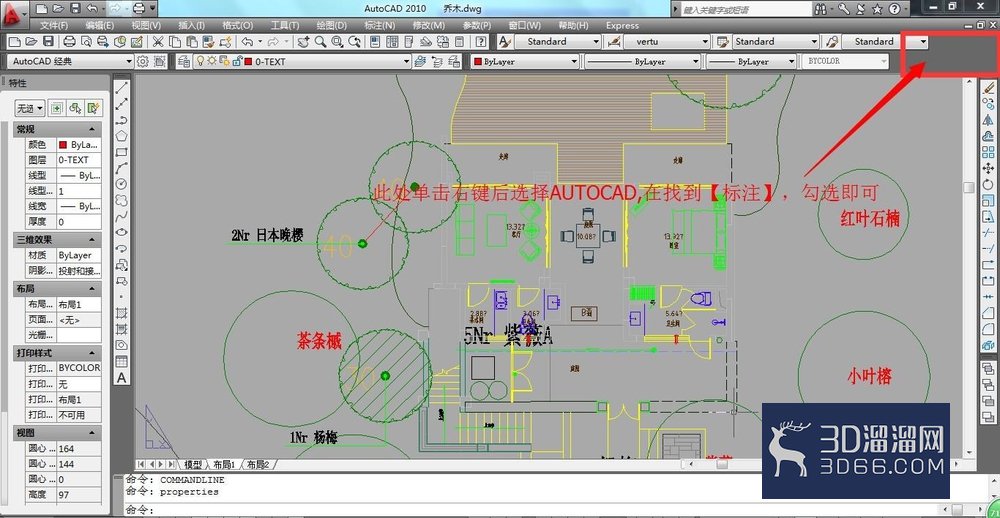1000x518 pixels.
Task: Click the Save file icon
Action: tap(48, 41)
